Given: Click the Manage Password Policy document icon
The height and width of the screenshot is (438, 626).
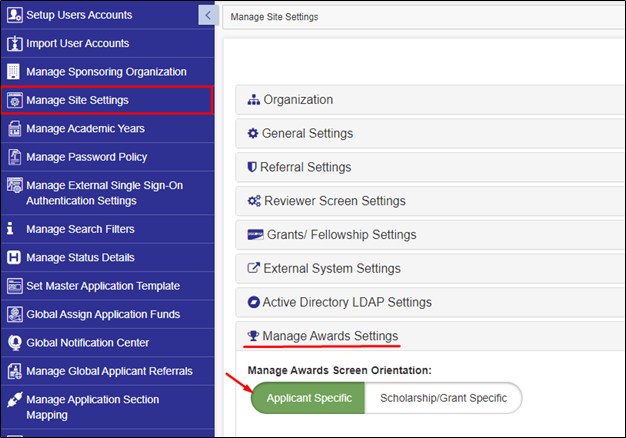Looking at the screenshot, I should [15, 157].
